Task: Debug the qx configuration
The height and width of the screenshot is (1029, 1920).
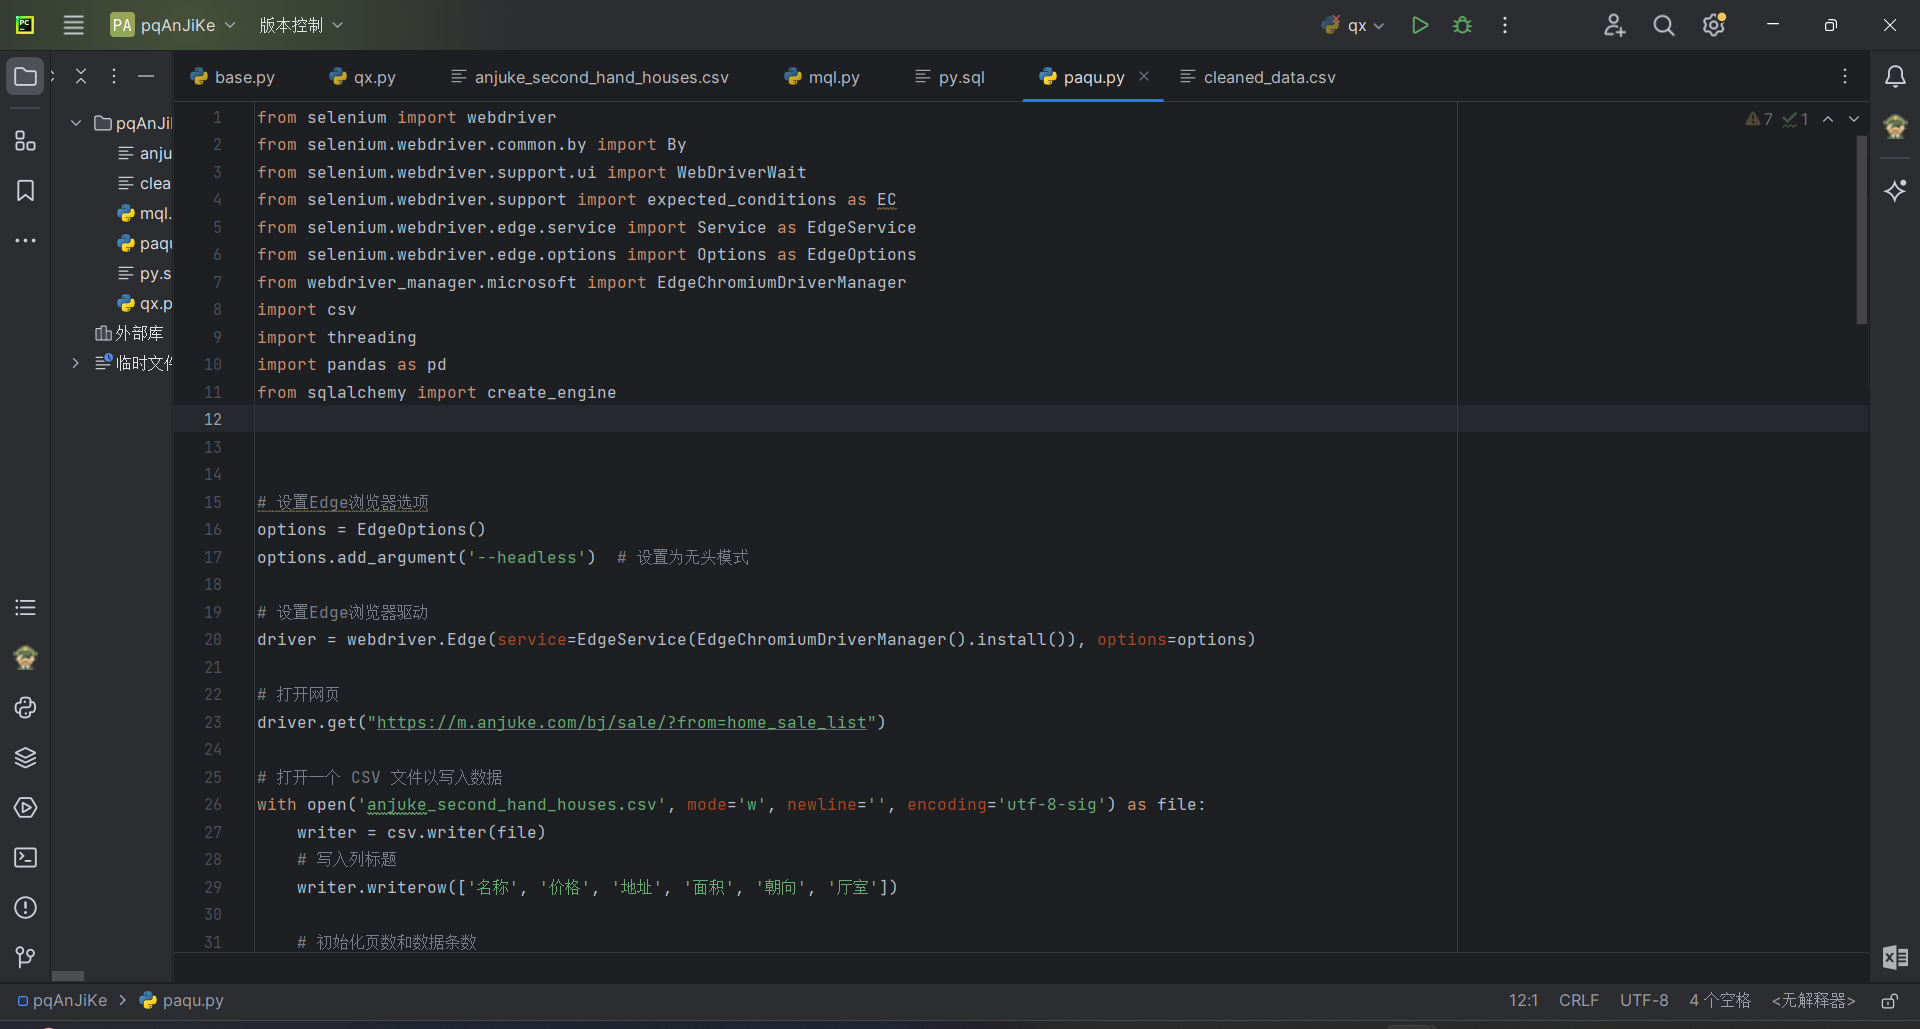Action: click(1462, 25)
